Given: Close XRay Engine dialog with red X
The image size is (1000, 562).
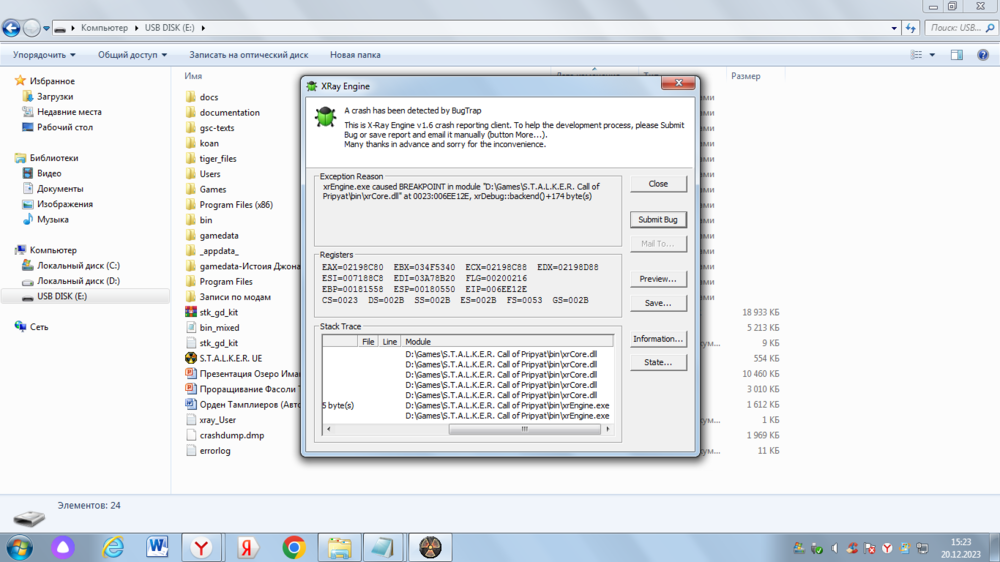Looking at the screenshot, I should [678, 83].
